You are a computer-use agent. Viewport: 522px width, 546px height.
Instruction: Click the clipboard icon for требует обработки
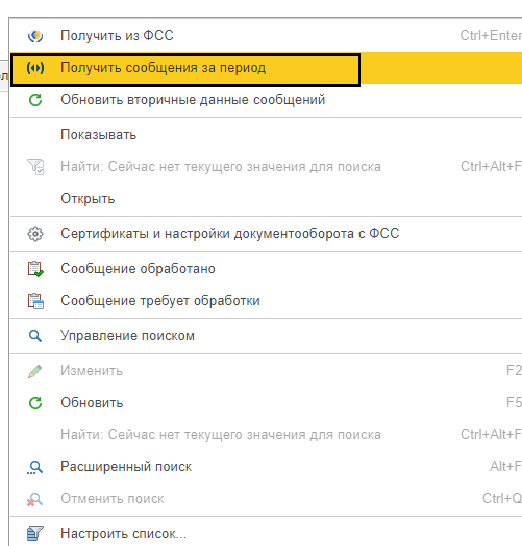(x=35, y=301)
